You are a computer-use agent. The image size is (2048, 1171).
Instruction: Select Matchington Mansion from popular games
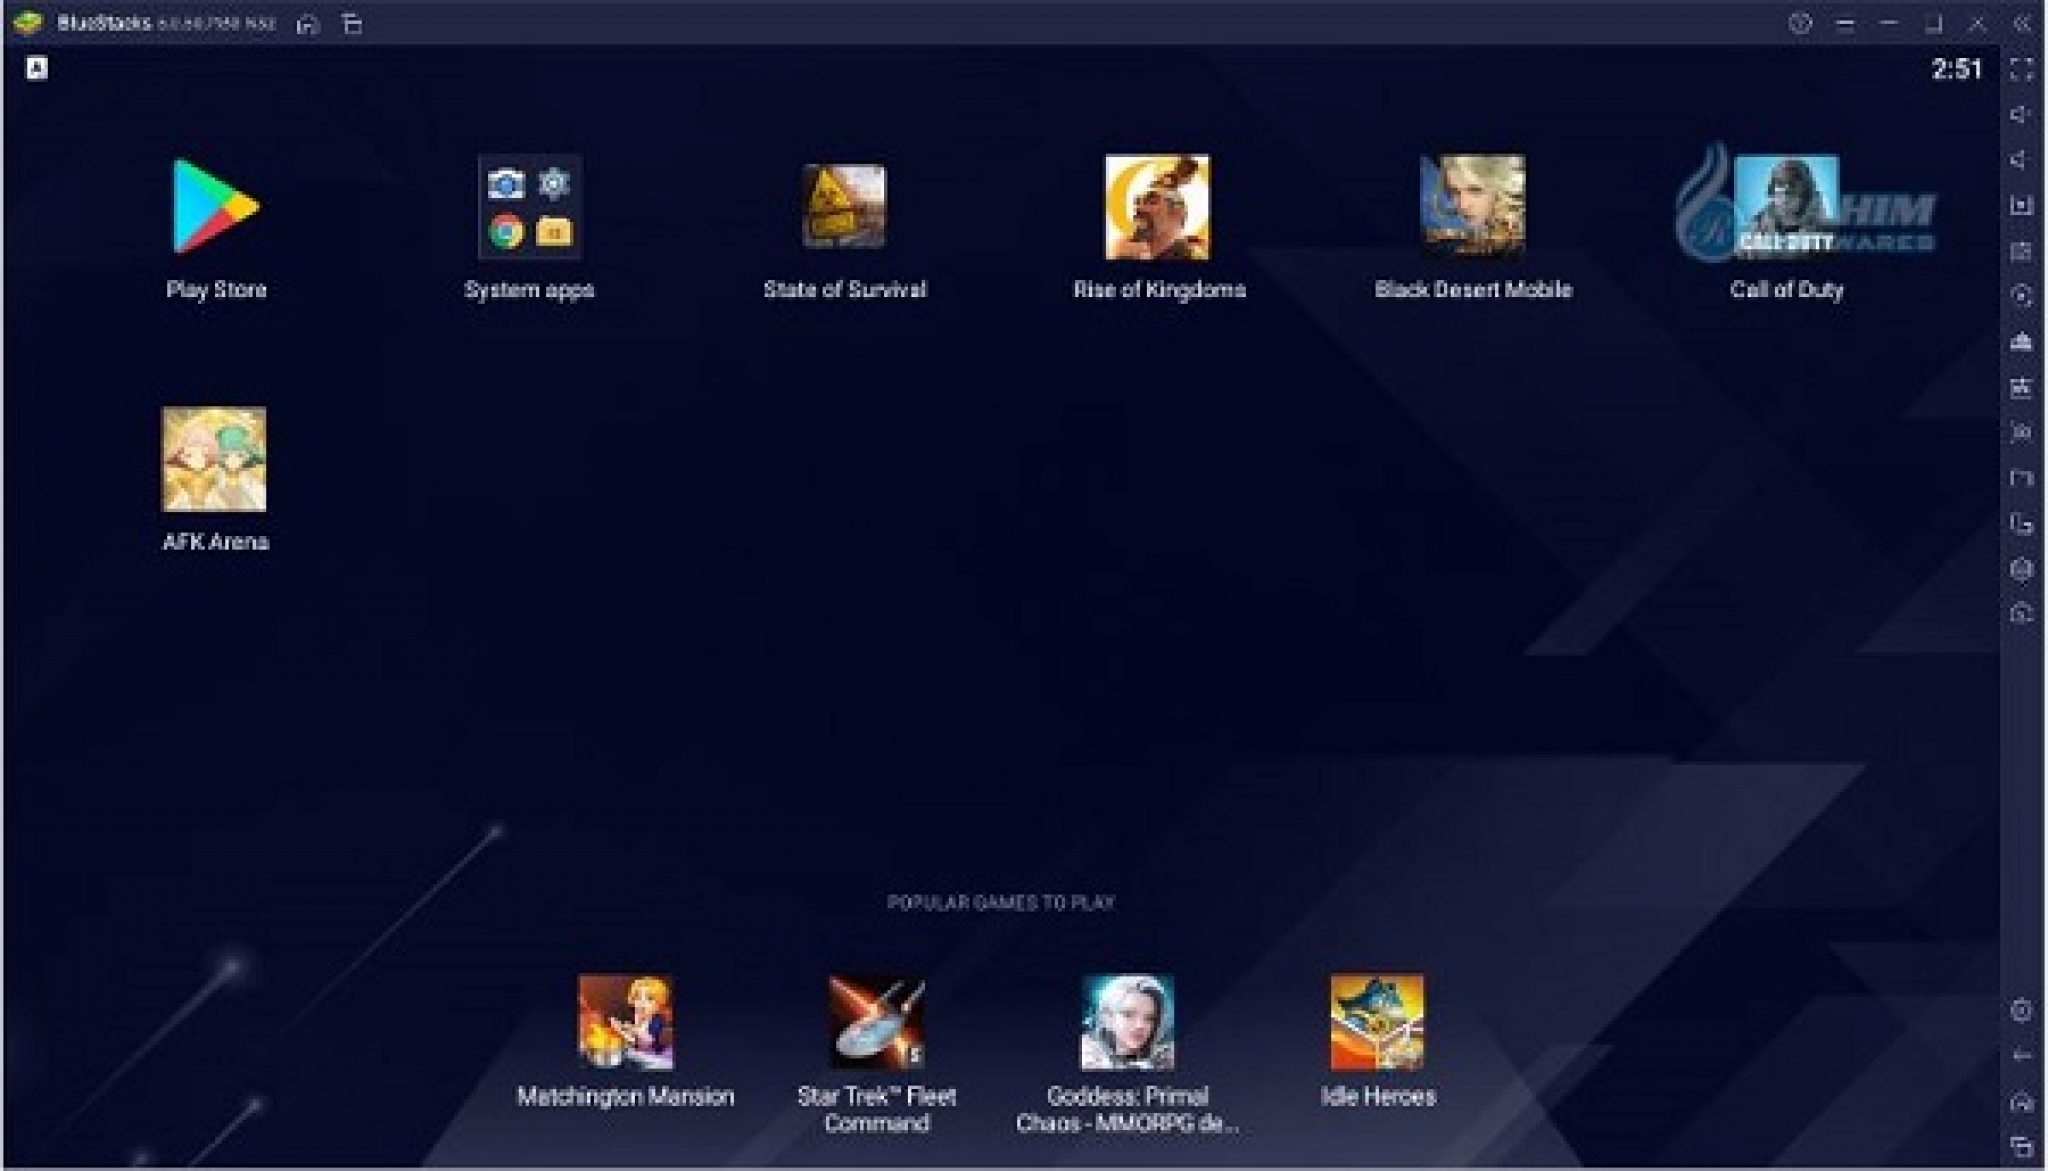[626, 1022]
